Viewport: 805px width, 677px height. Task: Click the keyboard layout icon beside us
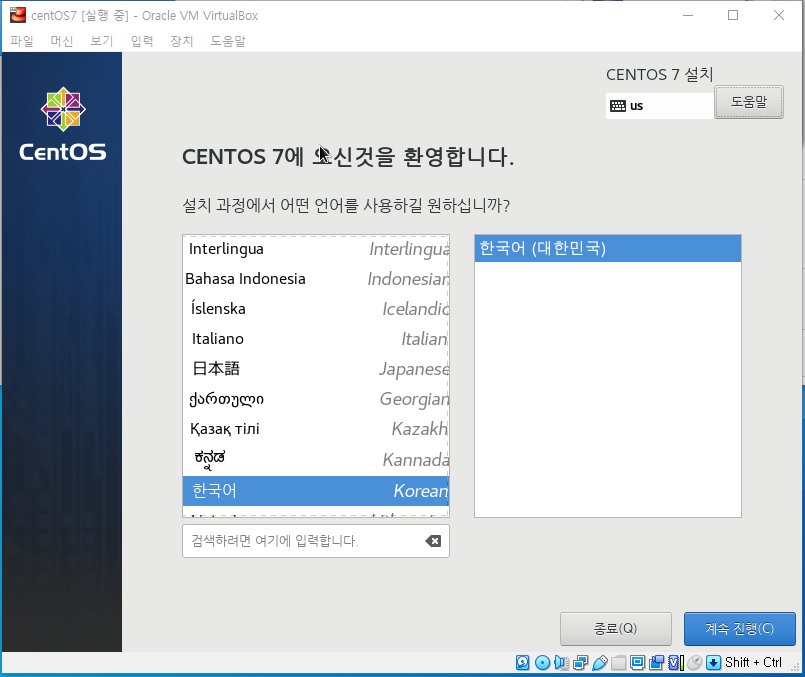[618, 106]
